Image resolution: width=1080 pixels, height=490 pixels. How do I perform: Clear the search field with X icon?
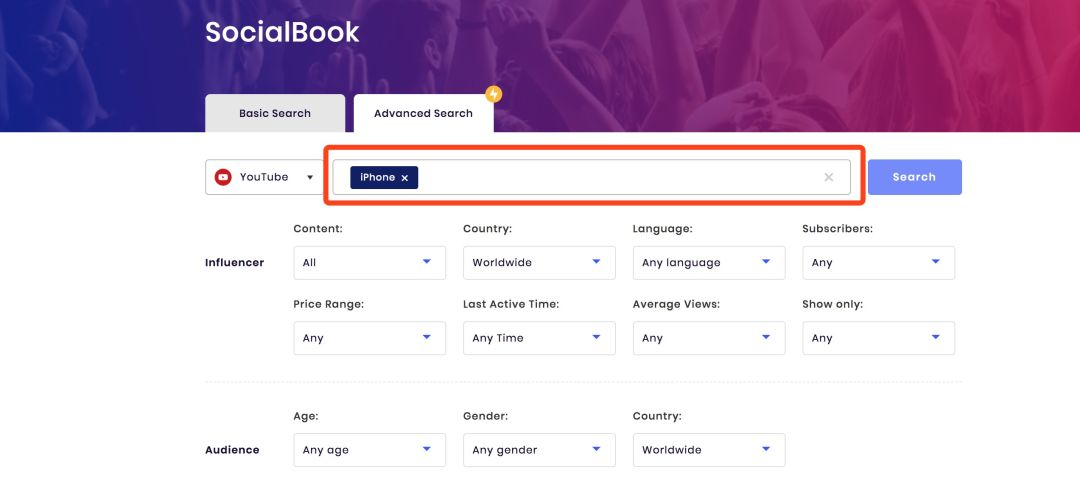(x=829, y=177)
